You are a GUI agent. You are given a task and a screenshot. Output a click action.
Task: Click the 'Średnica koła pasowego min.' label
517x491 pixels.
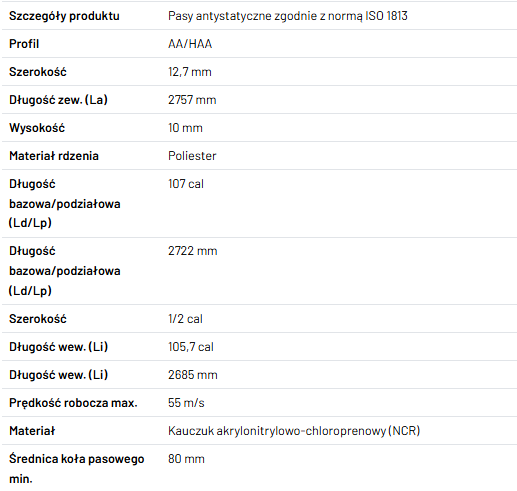pos(77,469)
